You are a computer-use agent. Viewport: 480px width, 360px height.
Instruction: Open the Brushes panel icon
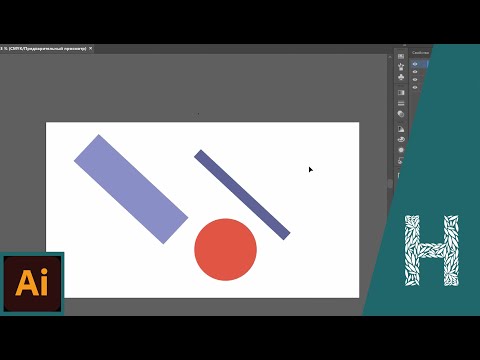[x=401, y=67]
